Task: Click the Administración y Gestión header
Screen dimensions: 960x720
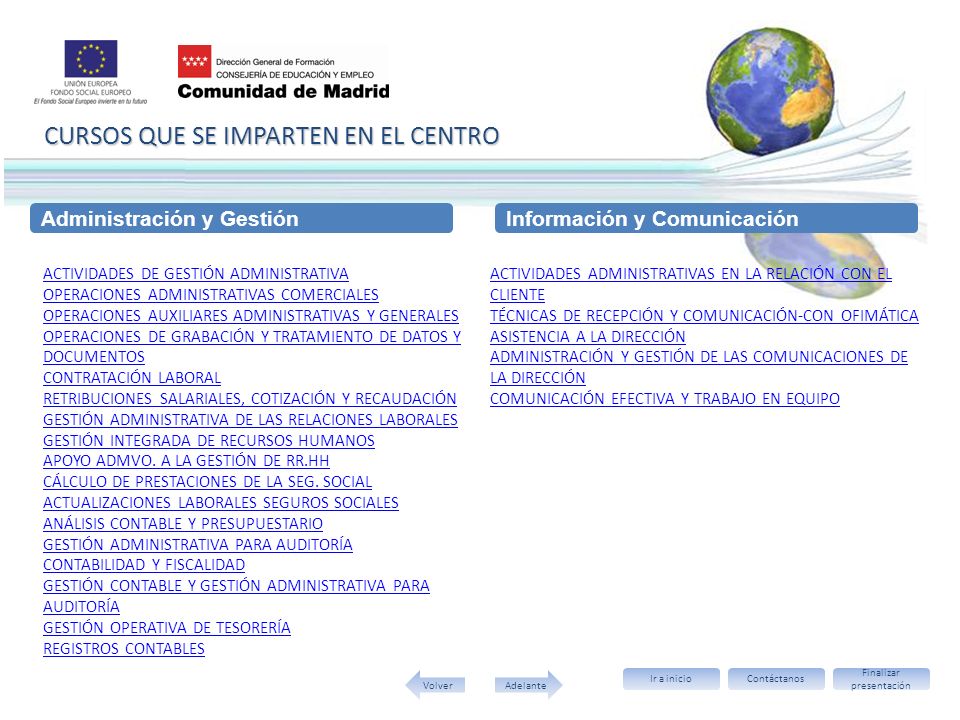Action: [241, 219]
